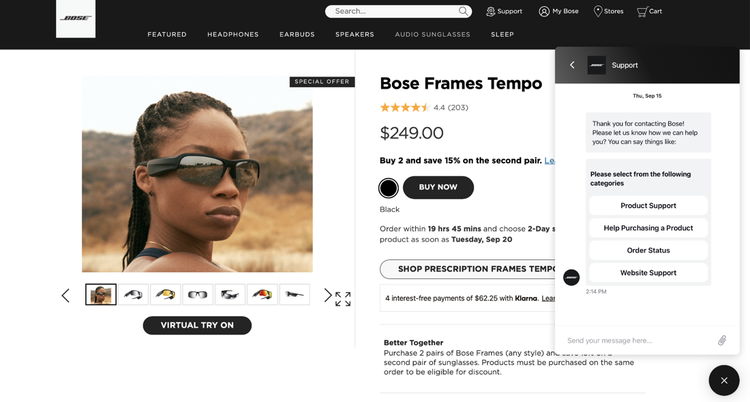Type in the chat message field
The image size is (750, 402).
coord(635,340)
